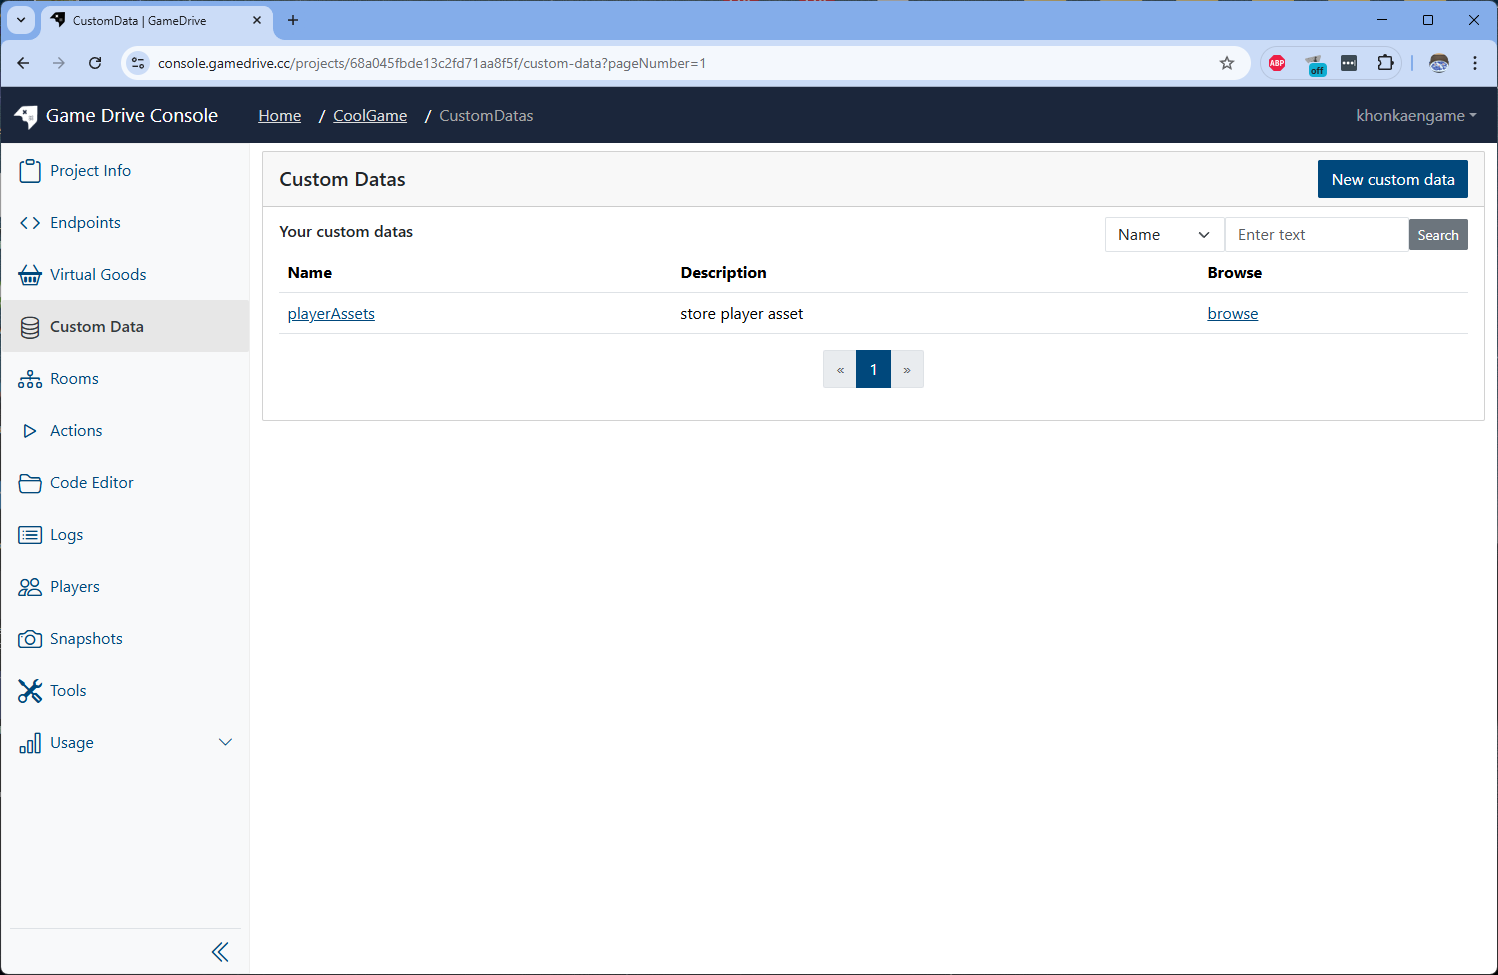Click the Project Info clipboard icon
Viewport: 1498px width, 975px height.
coord(30,171)
